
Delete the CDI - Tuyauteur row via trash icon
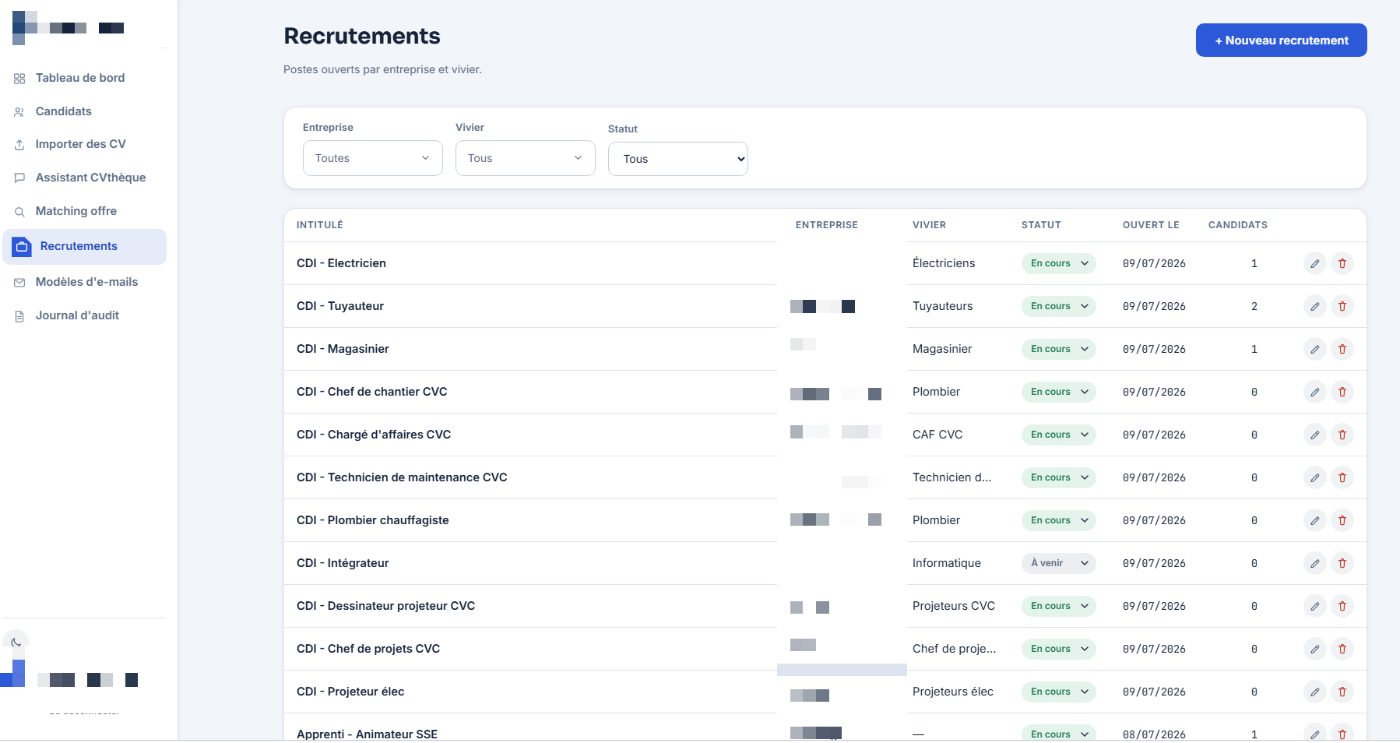point(1342,307)
